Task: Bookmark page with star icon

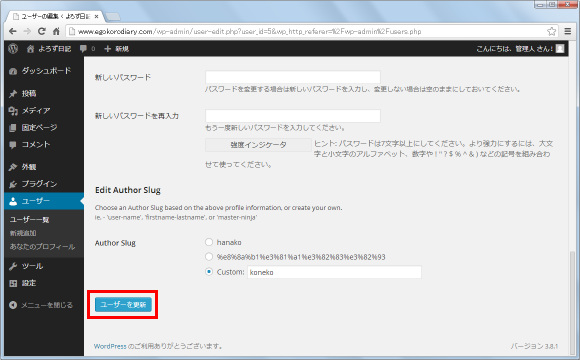Action: coord(552,31)
